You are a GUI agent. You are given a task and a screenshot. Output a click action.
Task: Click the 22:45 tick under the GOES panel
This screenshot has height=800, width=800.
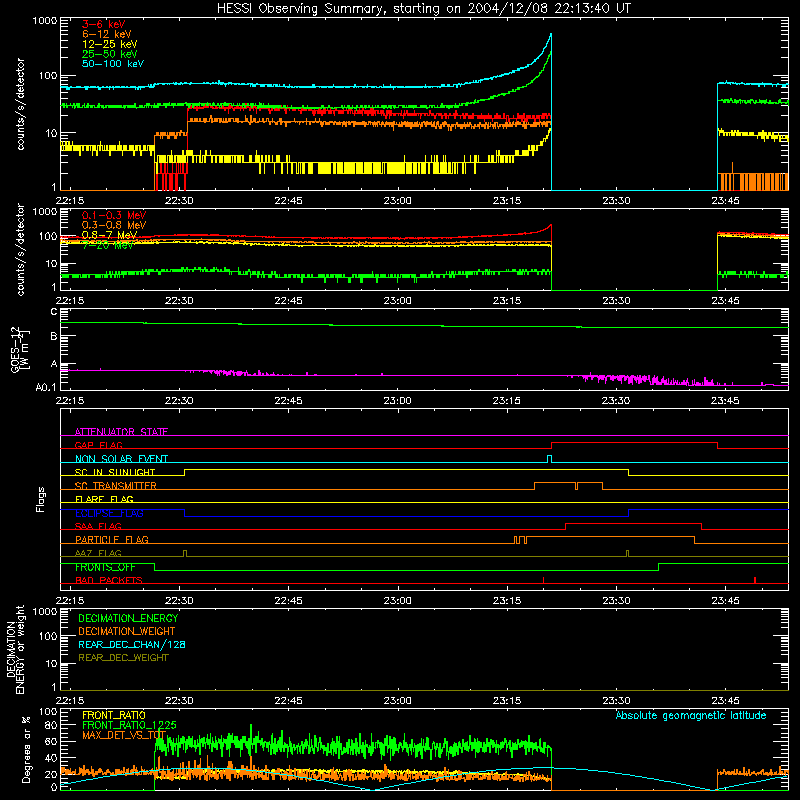pos(288,401)
